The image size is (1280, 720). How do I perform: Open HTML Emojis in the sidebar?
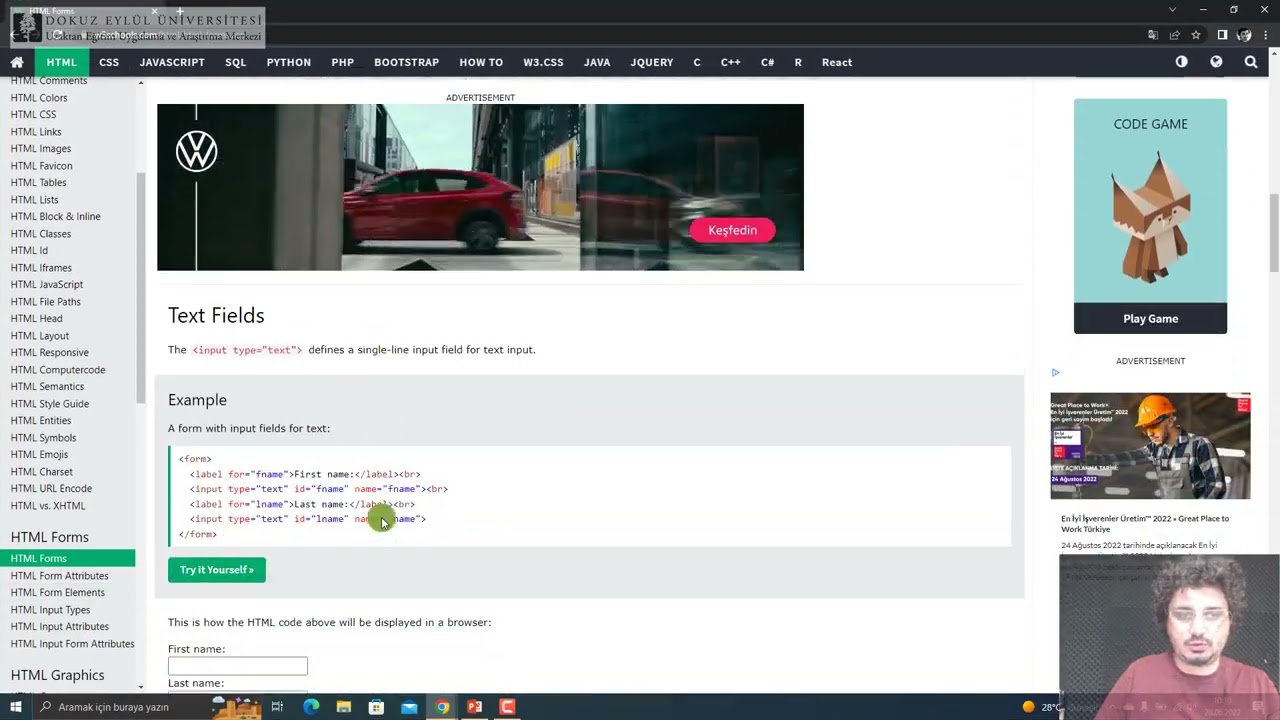[x=39, y=455]
